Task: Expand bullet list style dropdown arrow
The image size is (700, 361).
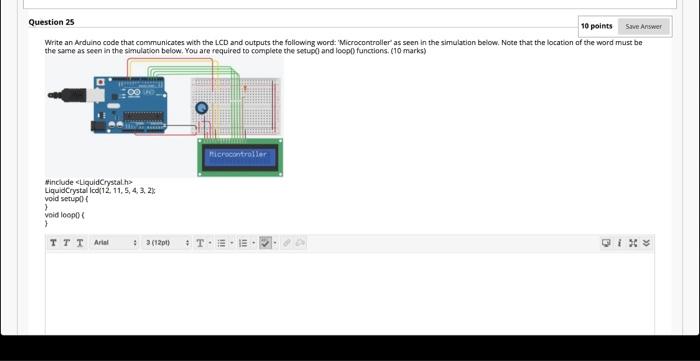Action: click(x=232, y=243)
